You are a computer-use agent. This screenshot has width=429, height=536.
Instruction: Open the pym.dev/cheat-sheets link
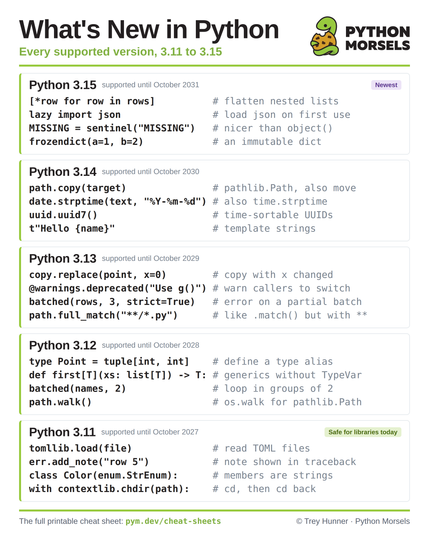[x=173, y=521]
